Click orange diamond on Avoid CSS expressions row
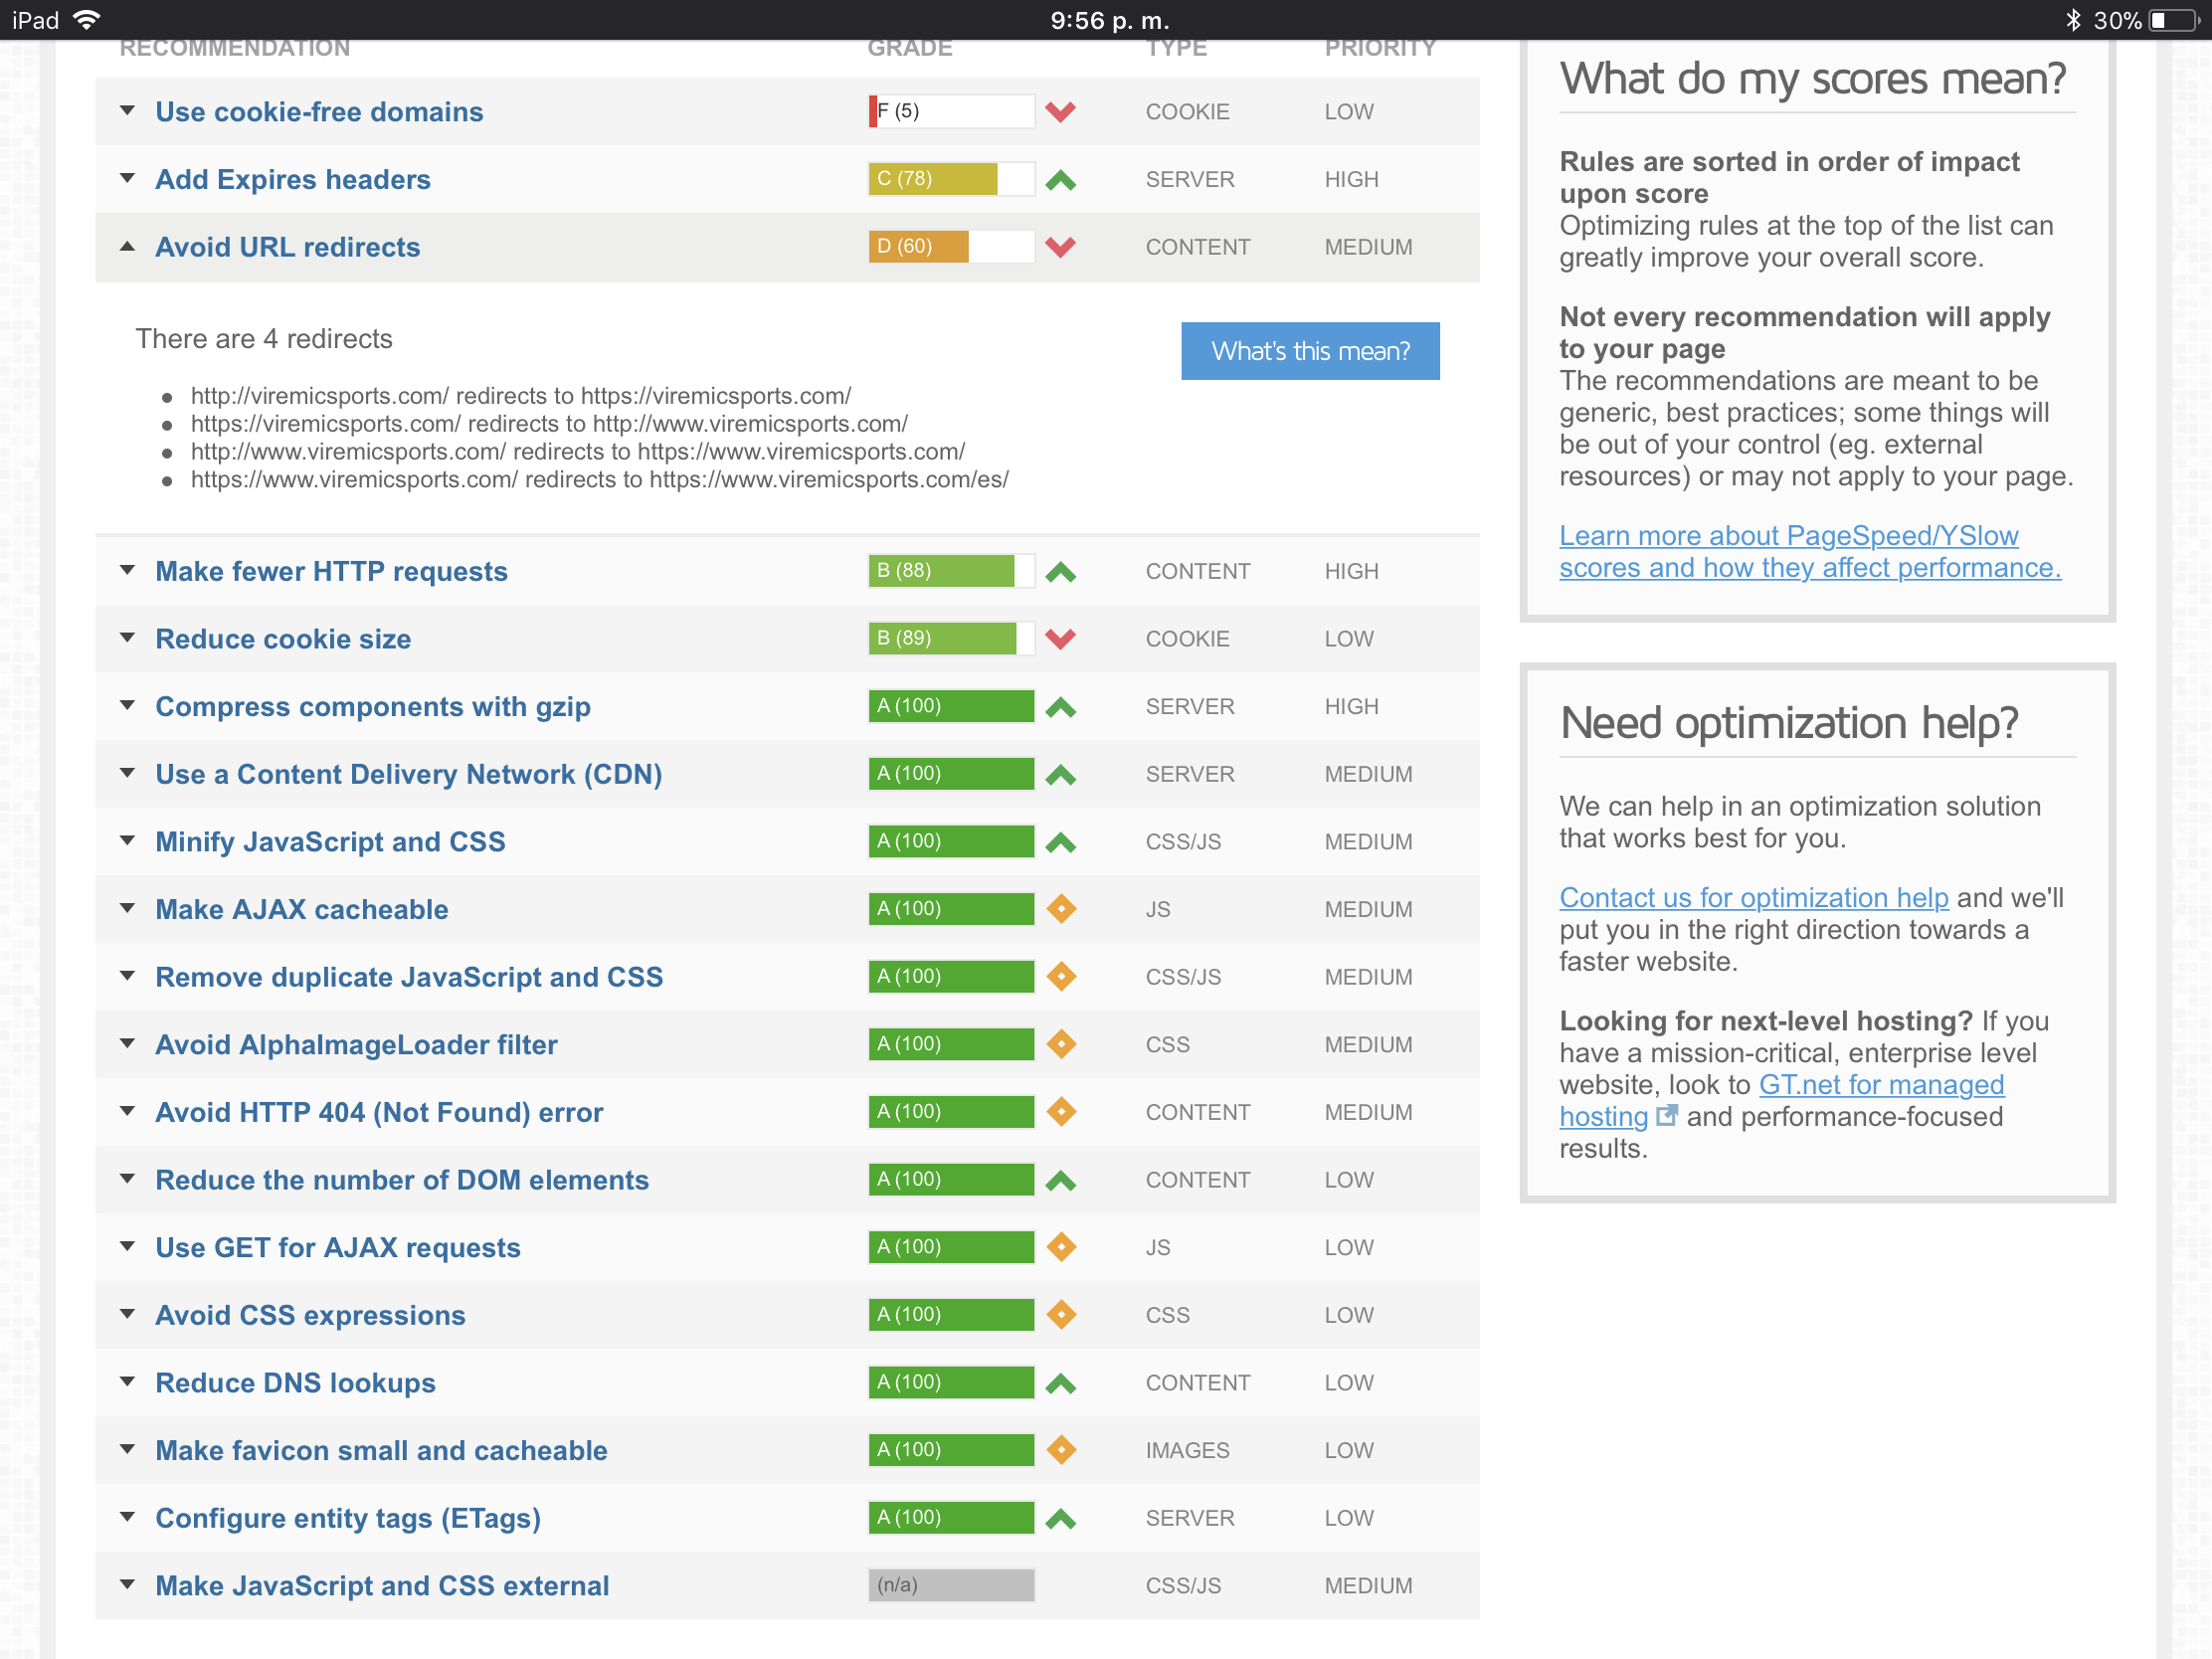 [1060, 1315]
